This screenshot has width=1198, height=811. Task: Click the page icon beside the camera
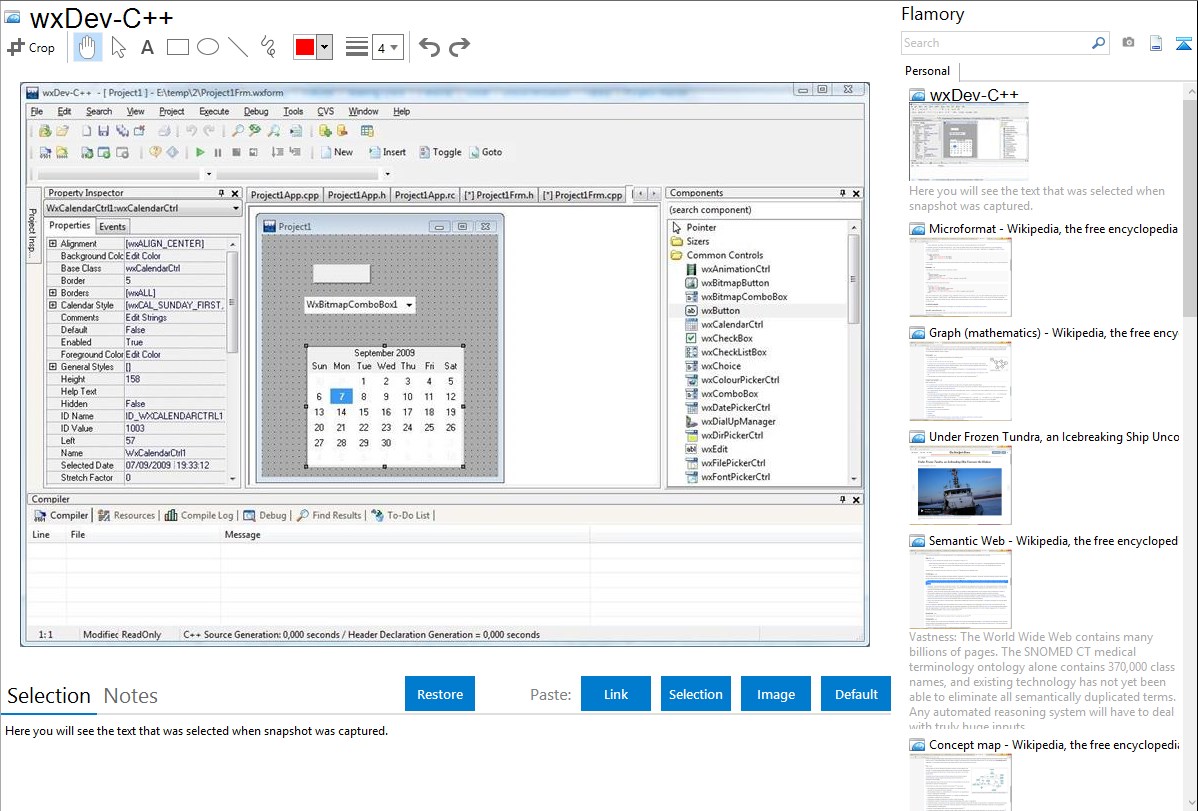pyautogui.click(x=1156, y=43)
